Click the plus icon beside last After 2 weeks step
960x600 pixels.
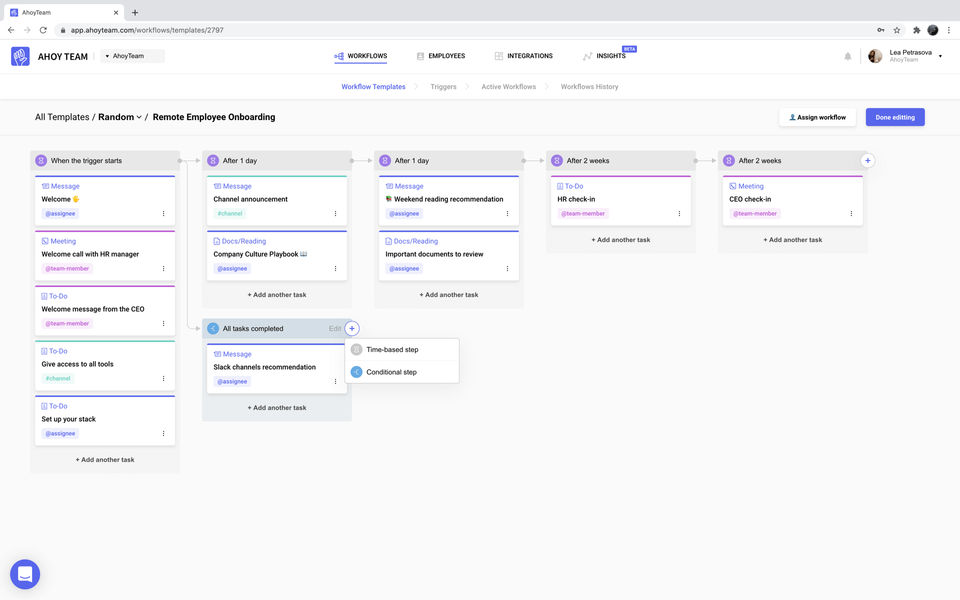coord(868,160)
